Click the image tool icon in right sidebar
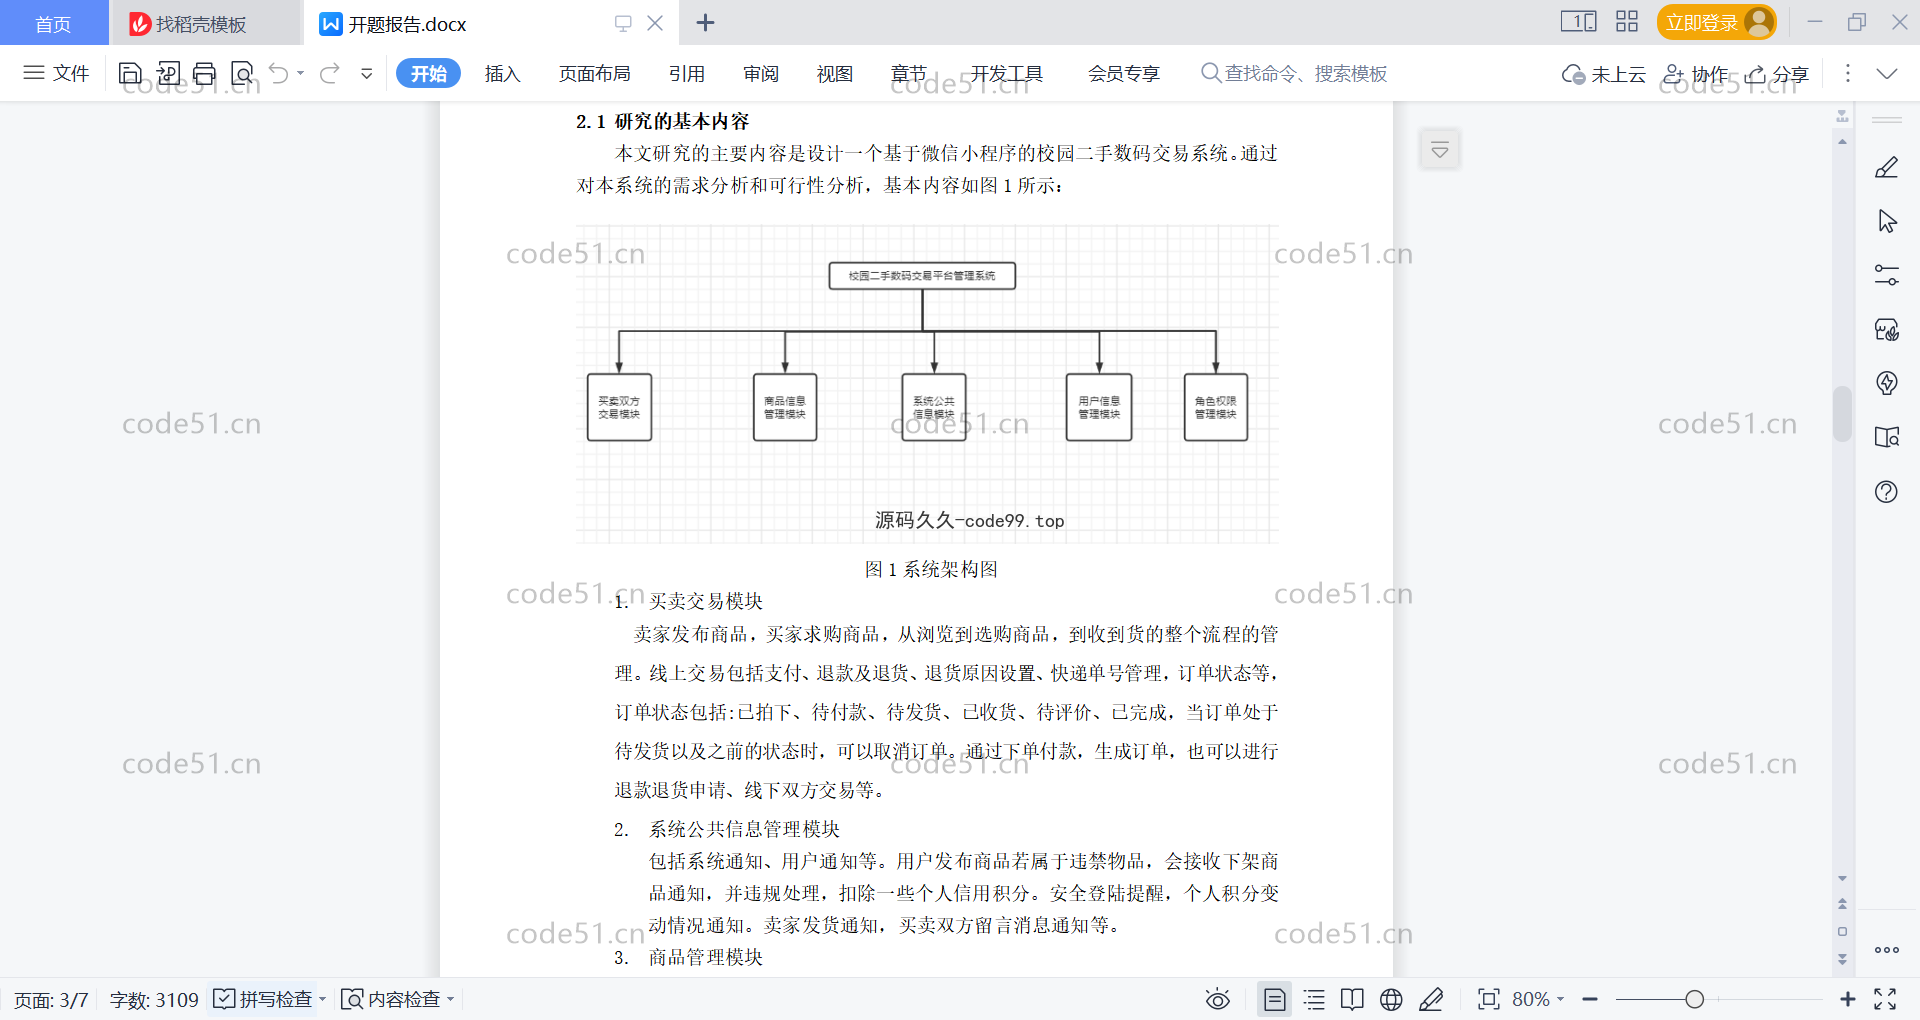This screenshot has width=1920, height=1020. pos(1886,329)
